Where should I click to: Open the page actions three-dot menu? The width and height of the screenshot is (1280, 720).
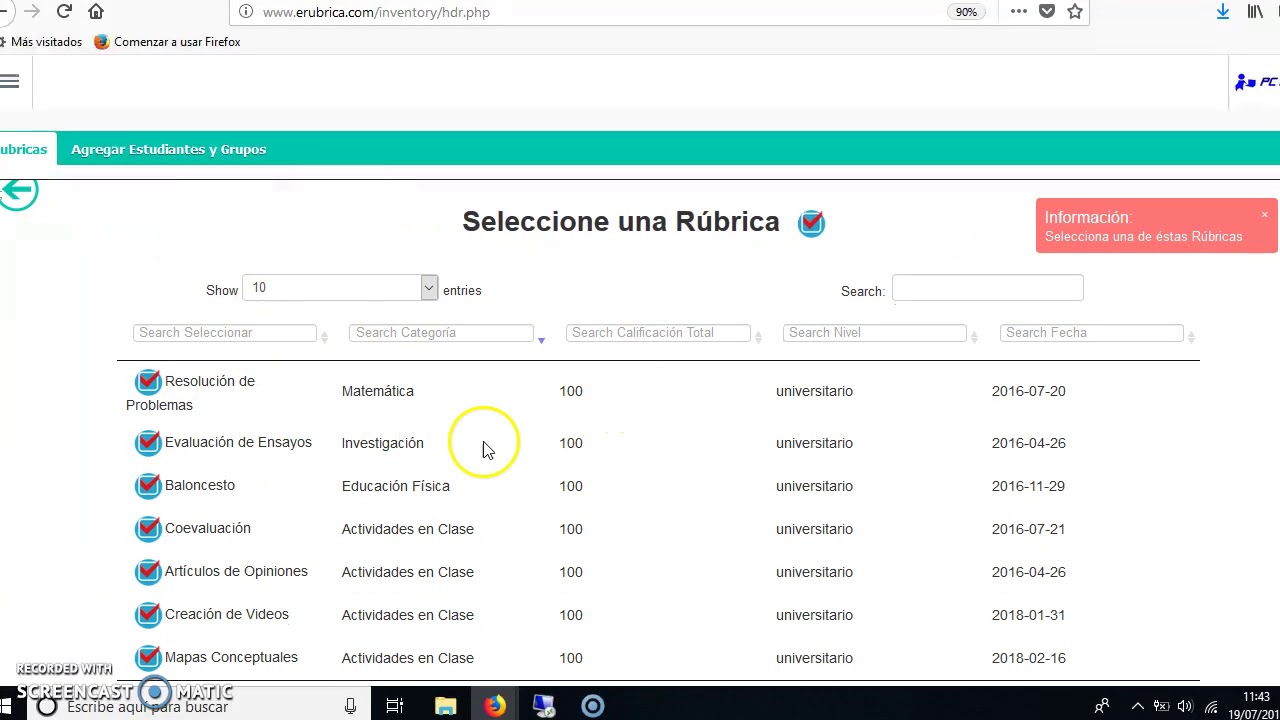click(x=1018, y=12)
